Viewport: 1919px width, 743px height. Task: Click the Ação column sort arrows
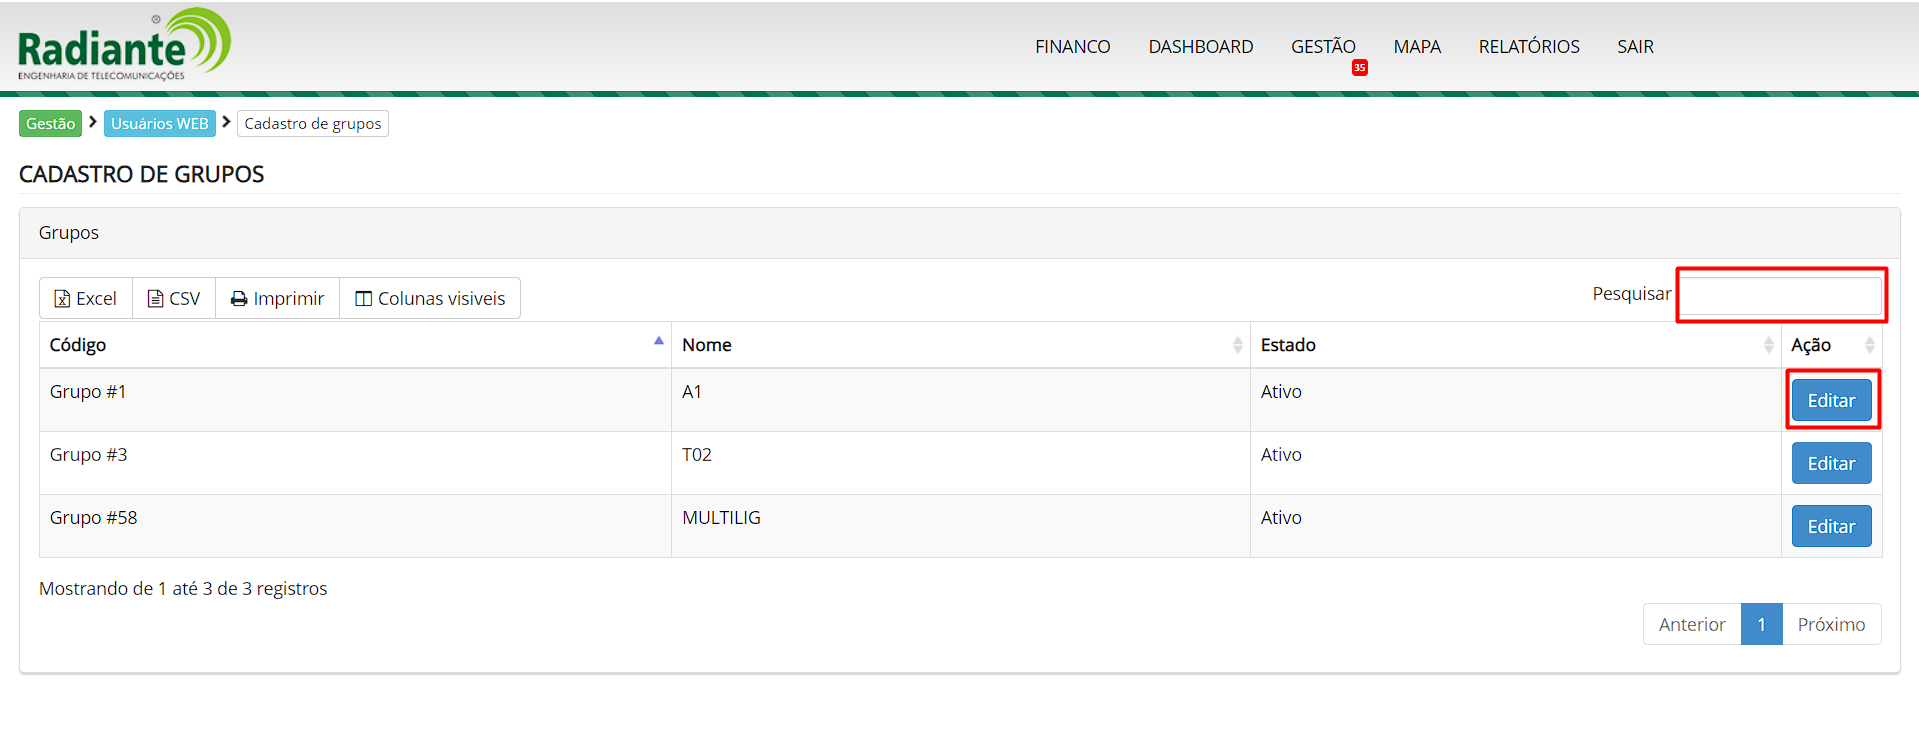click(x=1869, y=345)
